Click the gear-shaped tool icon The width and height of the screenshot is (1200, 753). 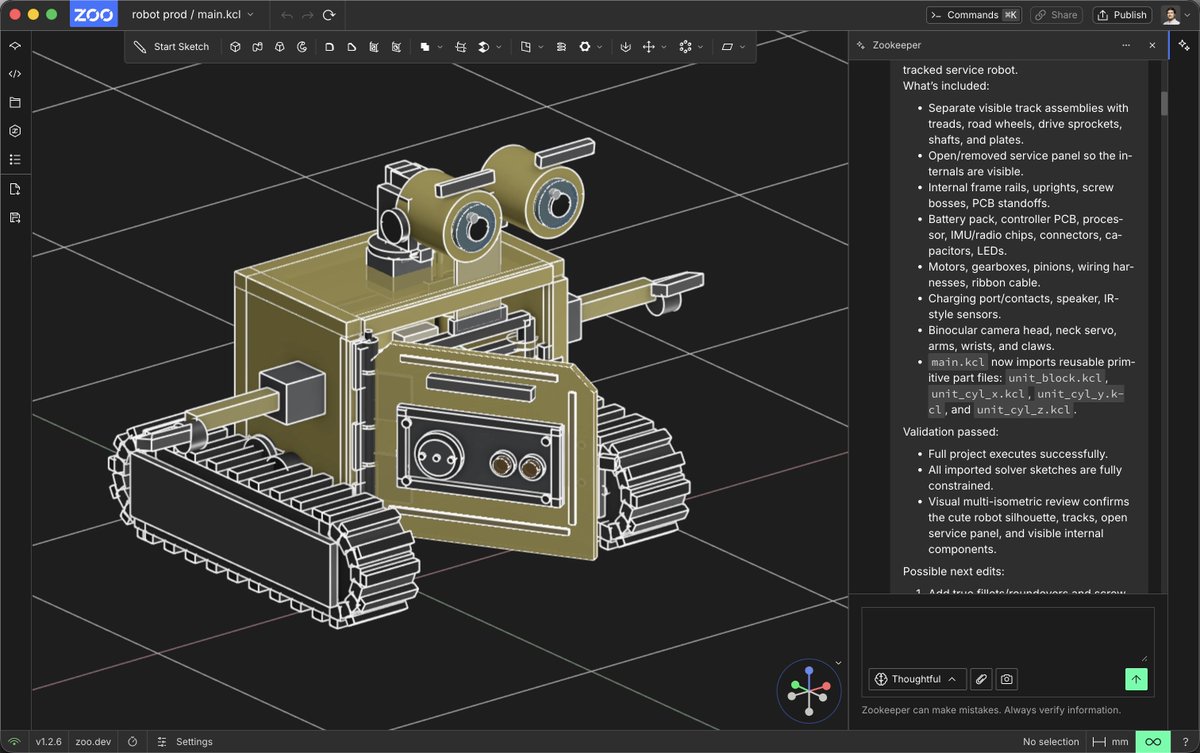click(585, 47)
